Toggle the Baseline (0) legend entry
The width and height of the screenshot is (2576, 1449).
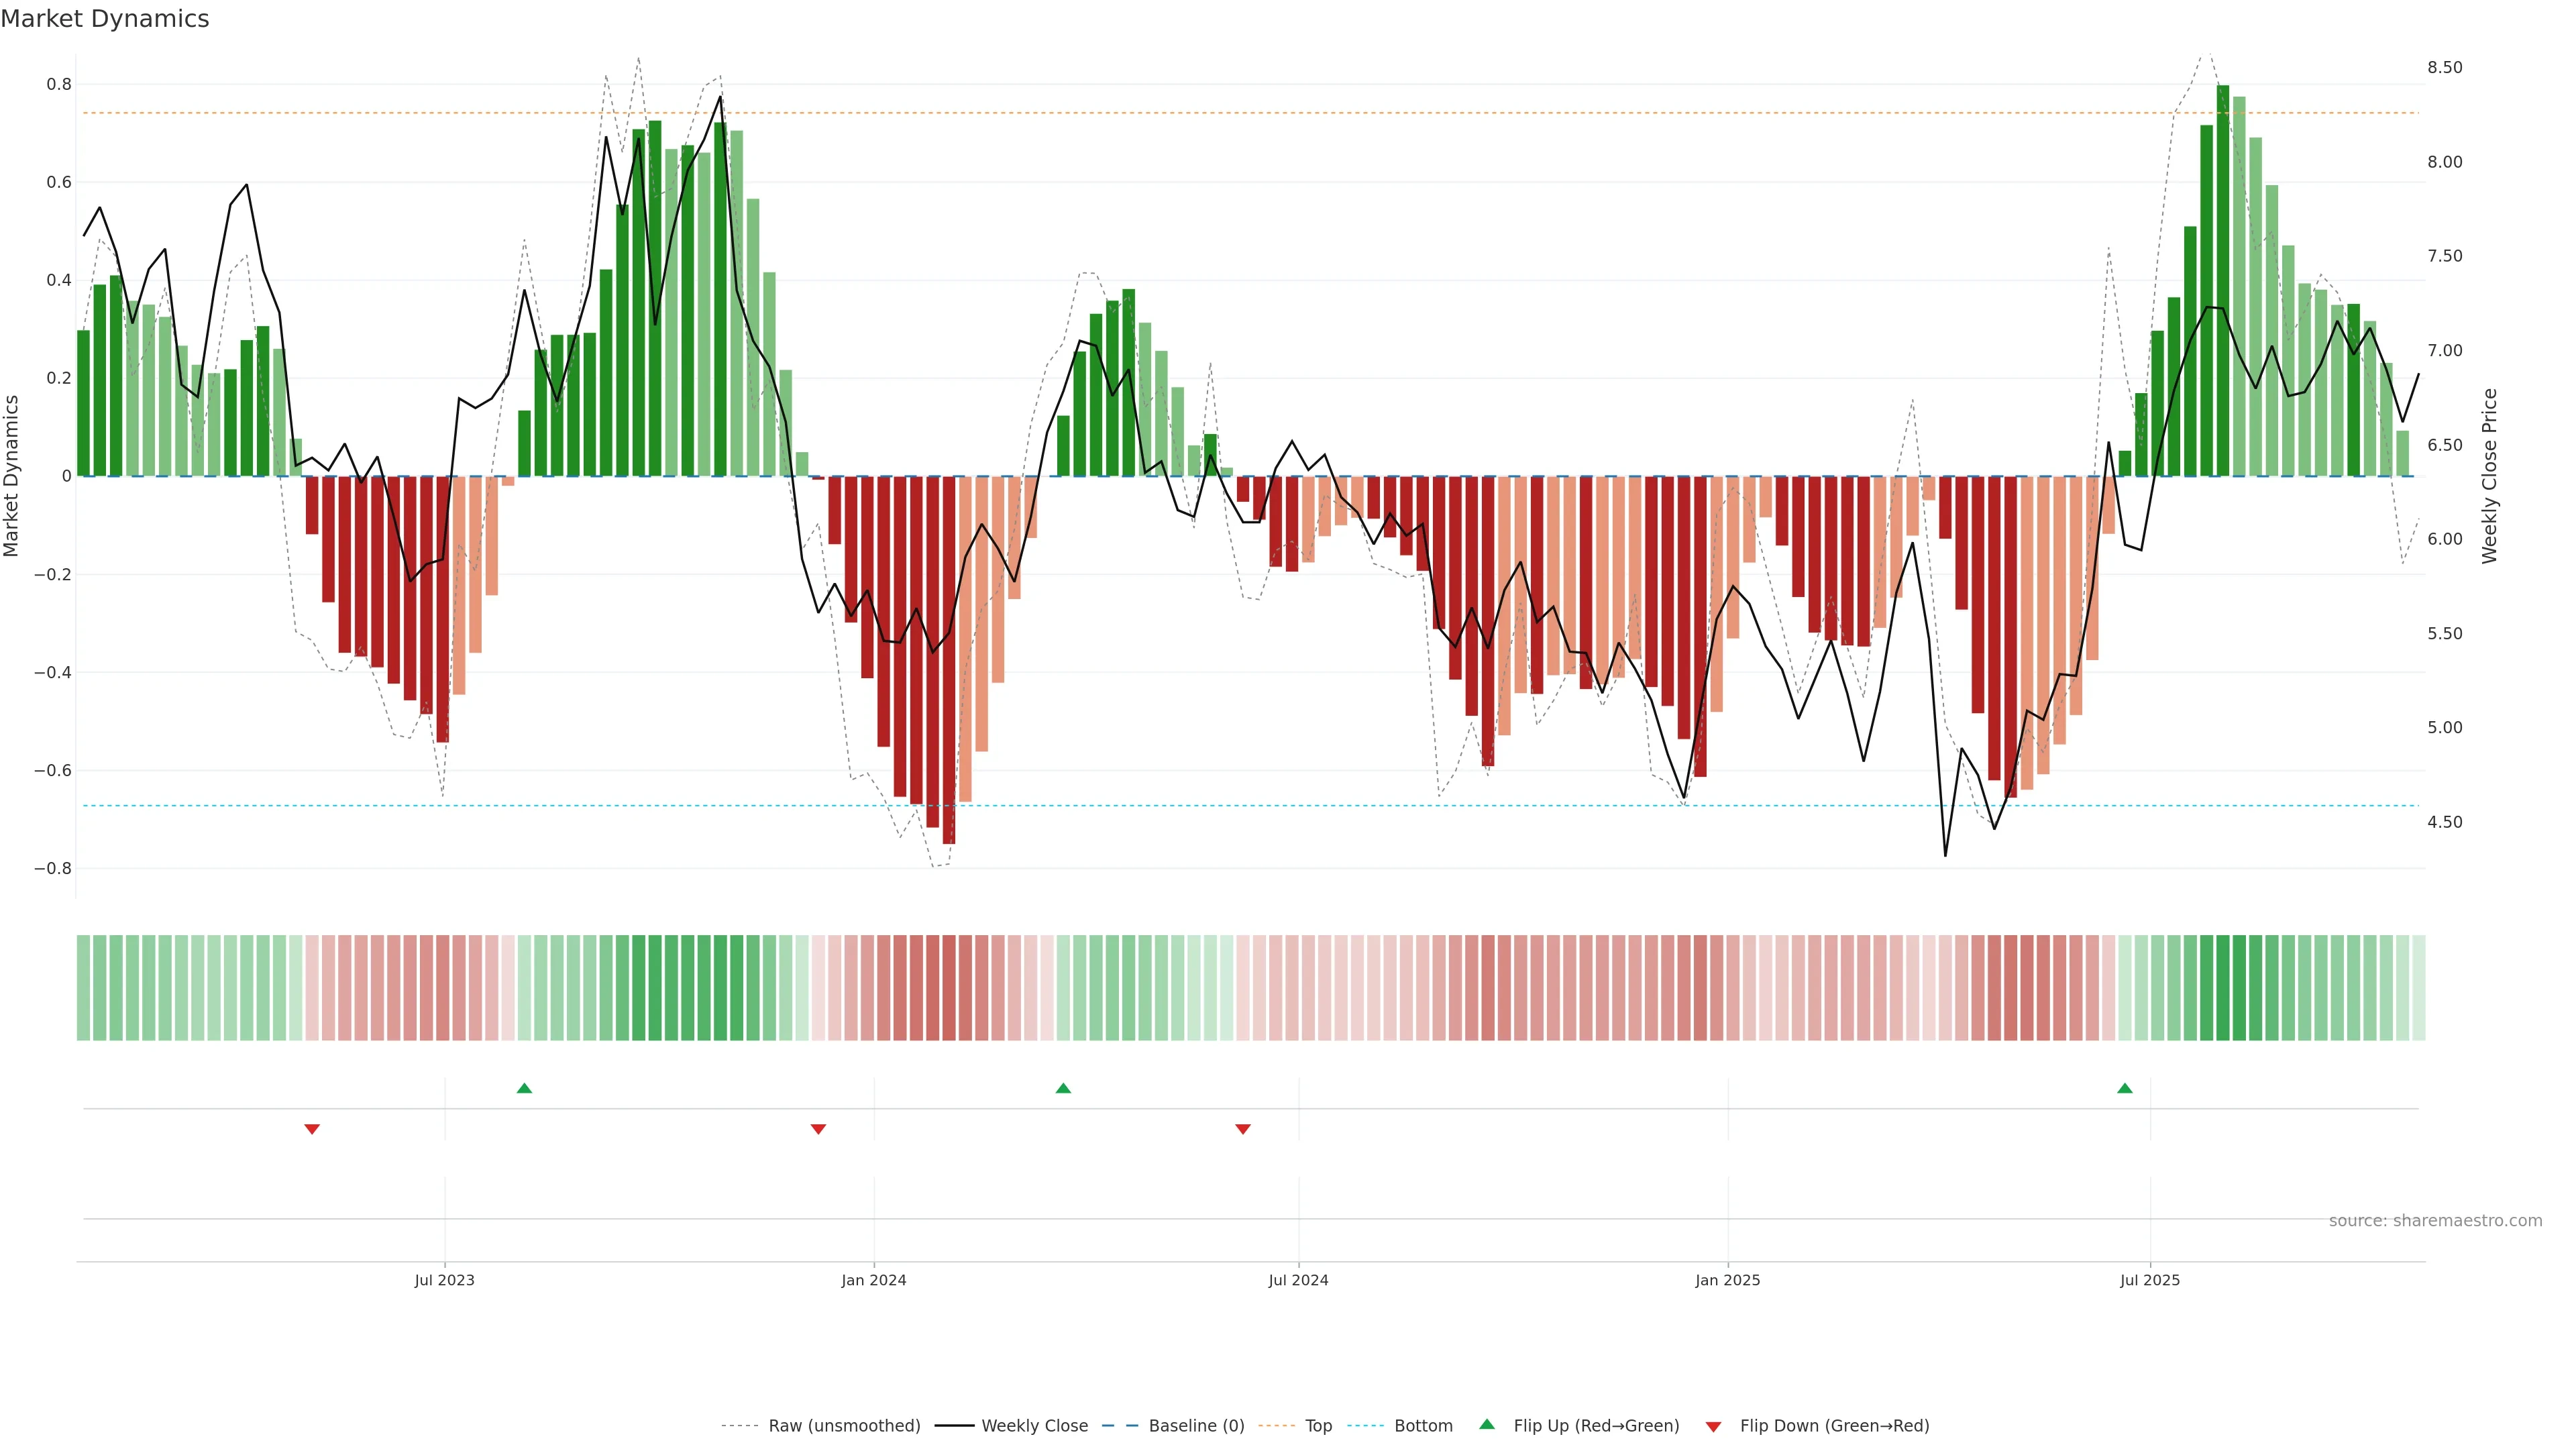[x=1196, y=1426]
